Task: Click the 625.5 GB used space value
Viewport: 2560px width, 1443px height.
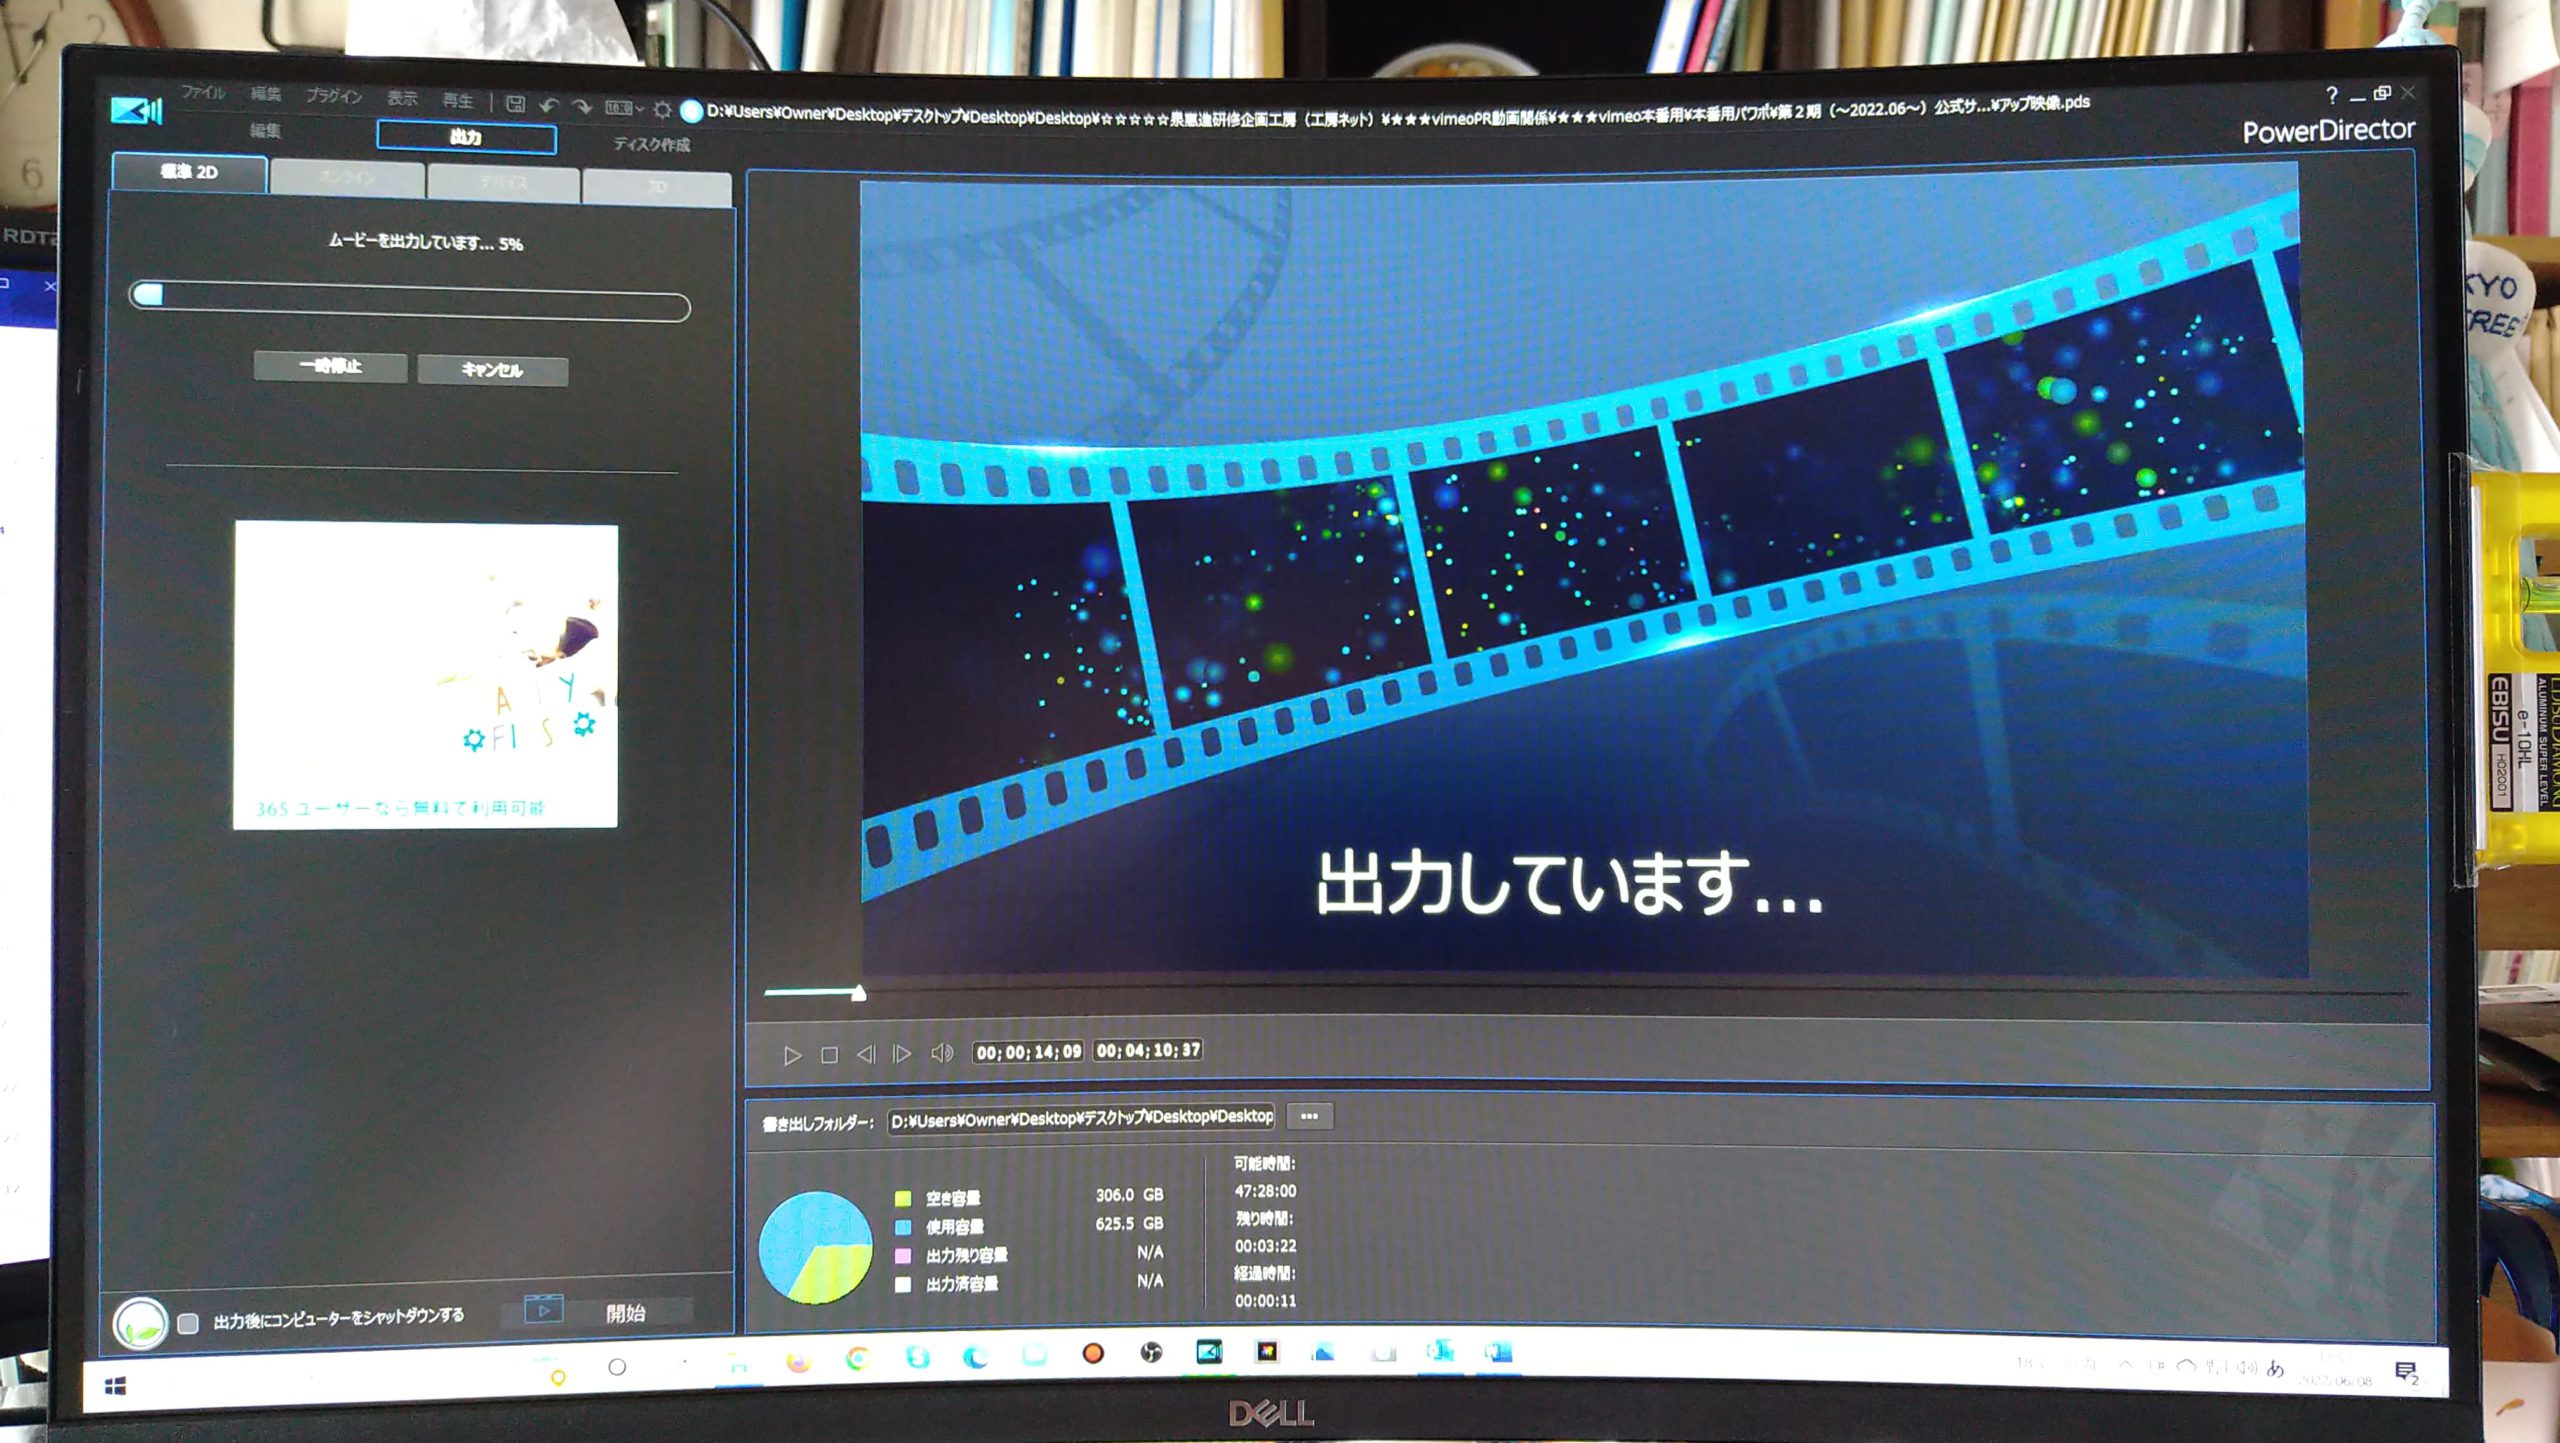Action: [1129, 1223]
